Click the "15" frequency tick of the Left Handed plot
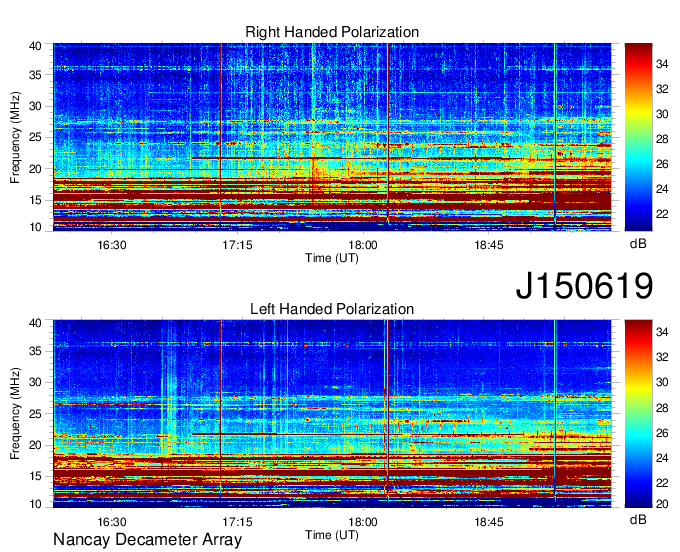Screen dimensions: 680x552 click(35, 477)
